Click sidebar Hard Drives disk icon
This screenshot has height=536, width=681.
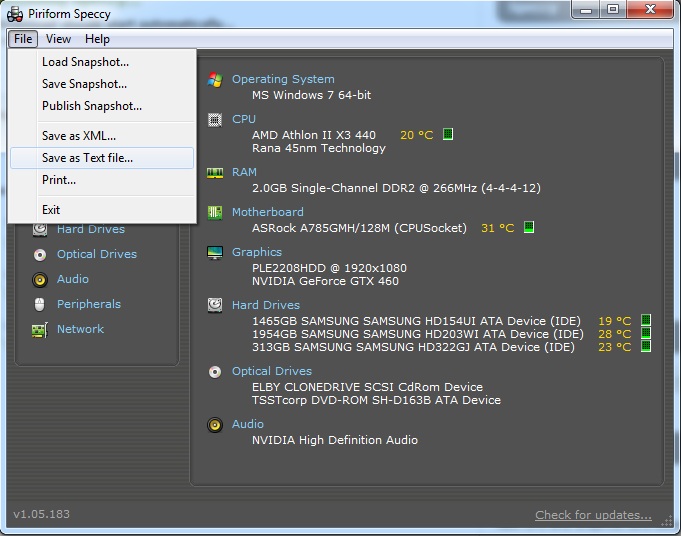(x=40, y=229)
